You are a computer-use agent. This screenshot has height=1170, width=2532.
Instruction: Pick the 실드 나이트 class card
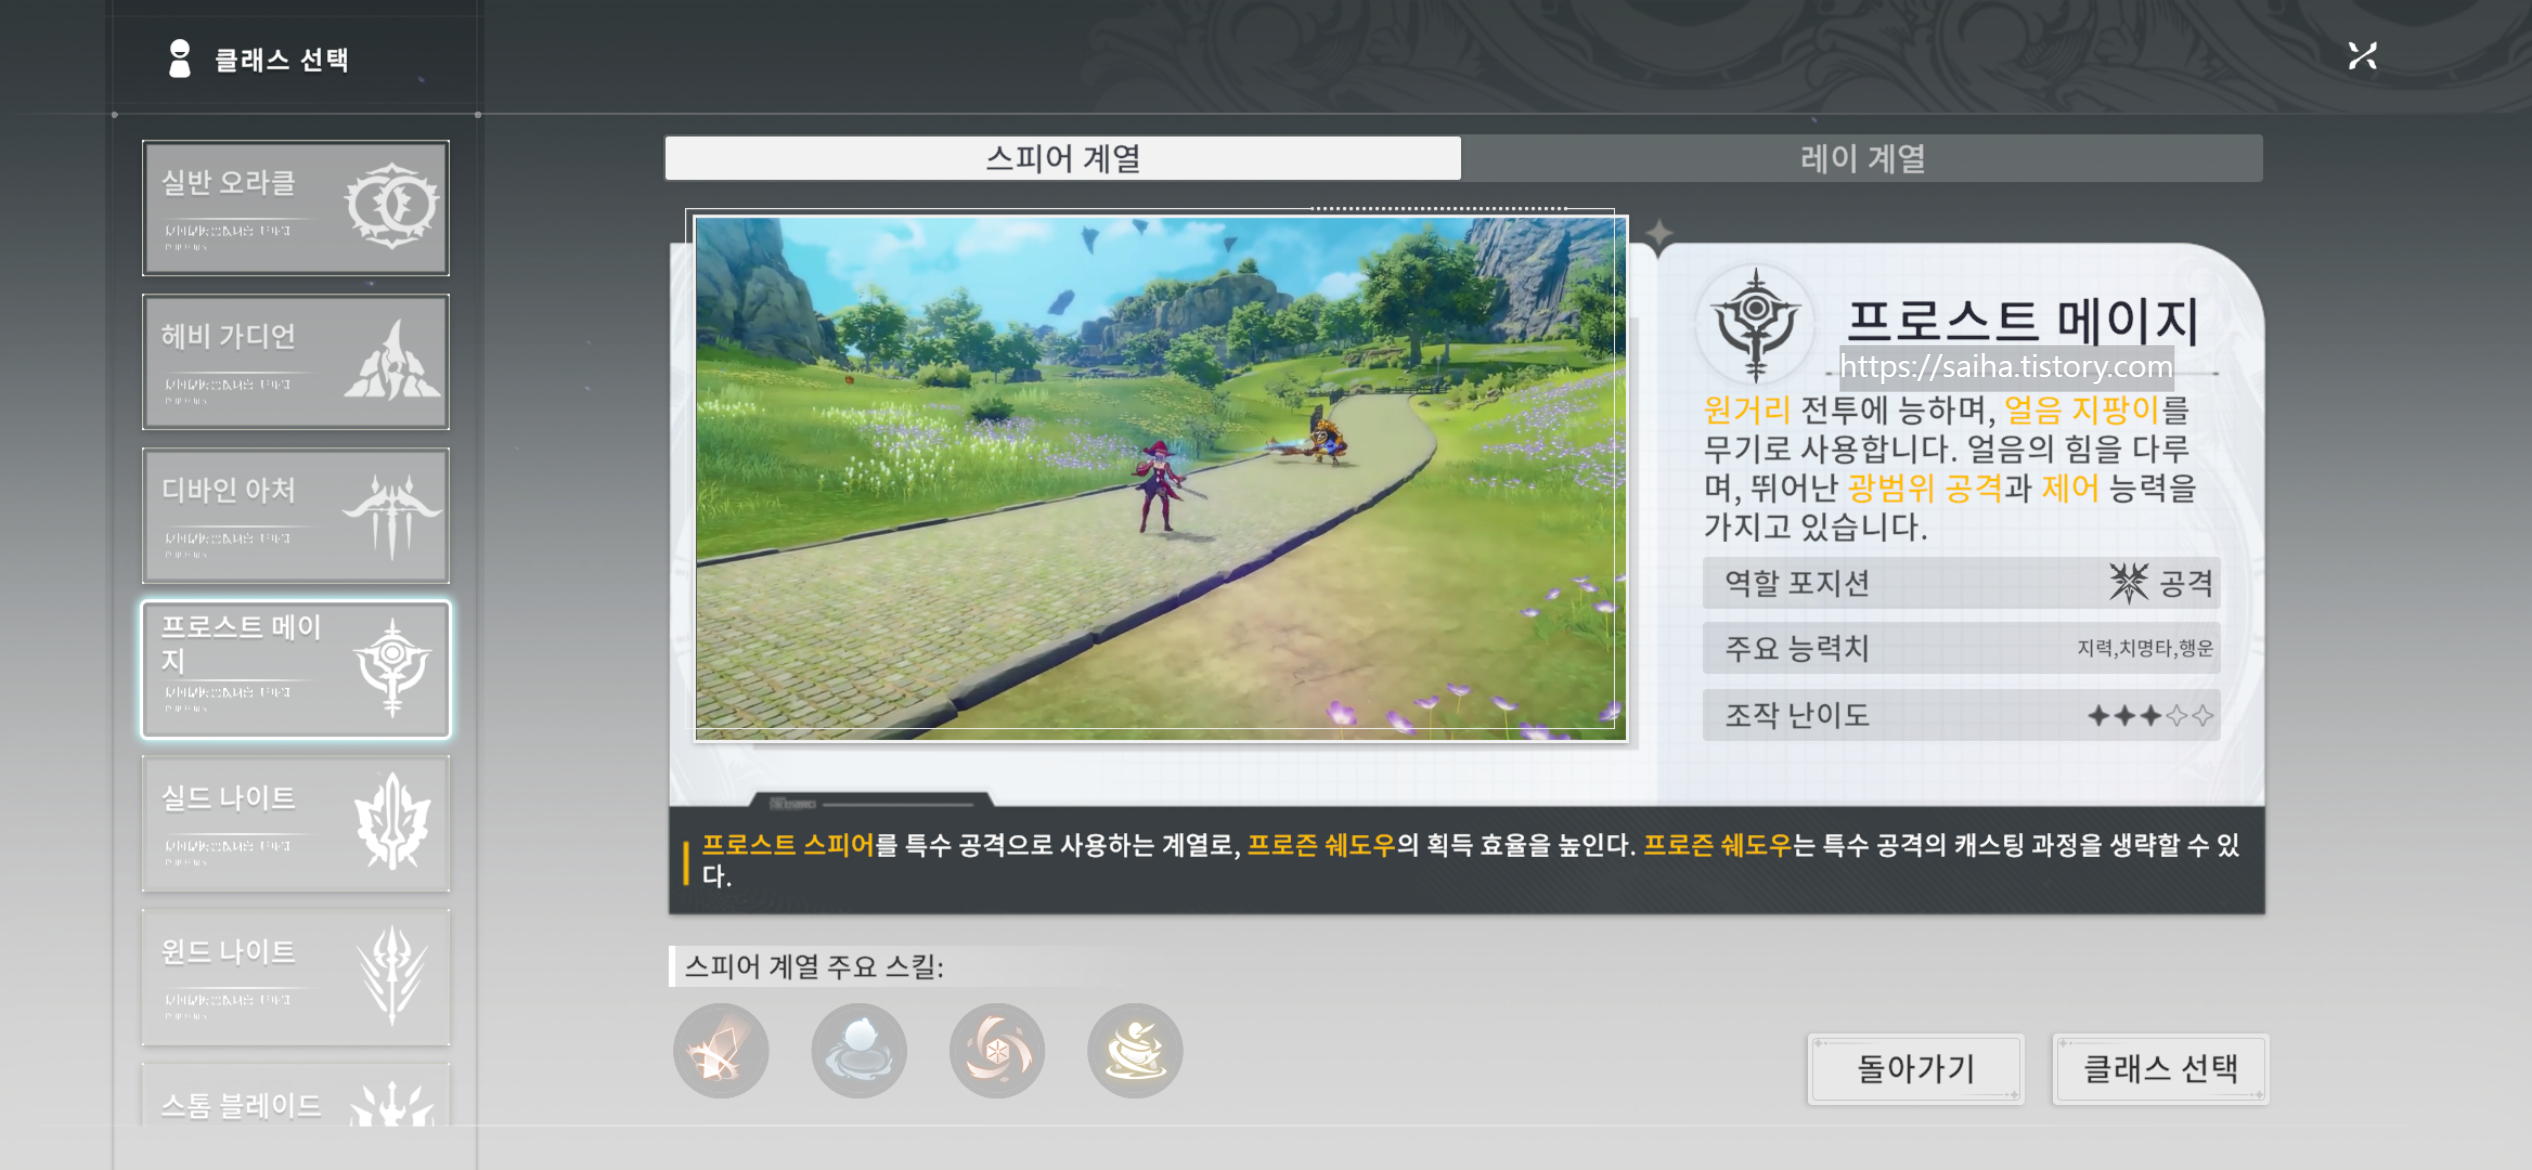[x=295, y=824]
